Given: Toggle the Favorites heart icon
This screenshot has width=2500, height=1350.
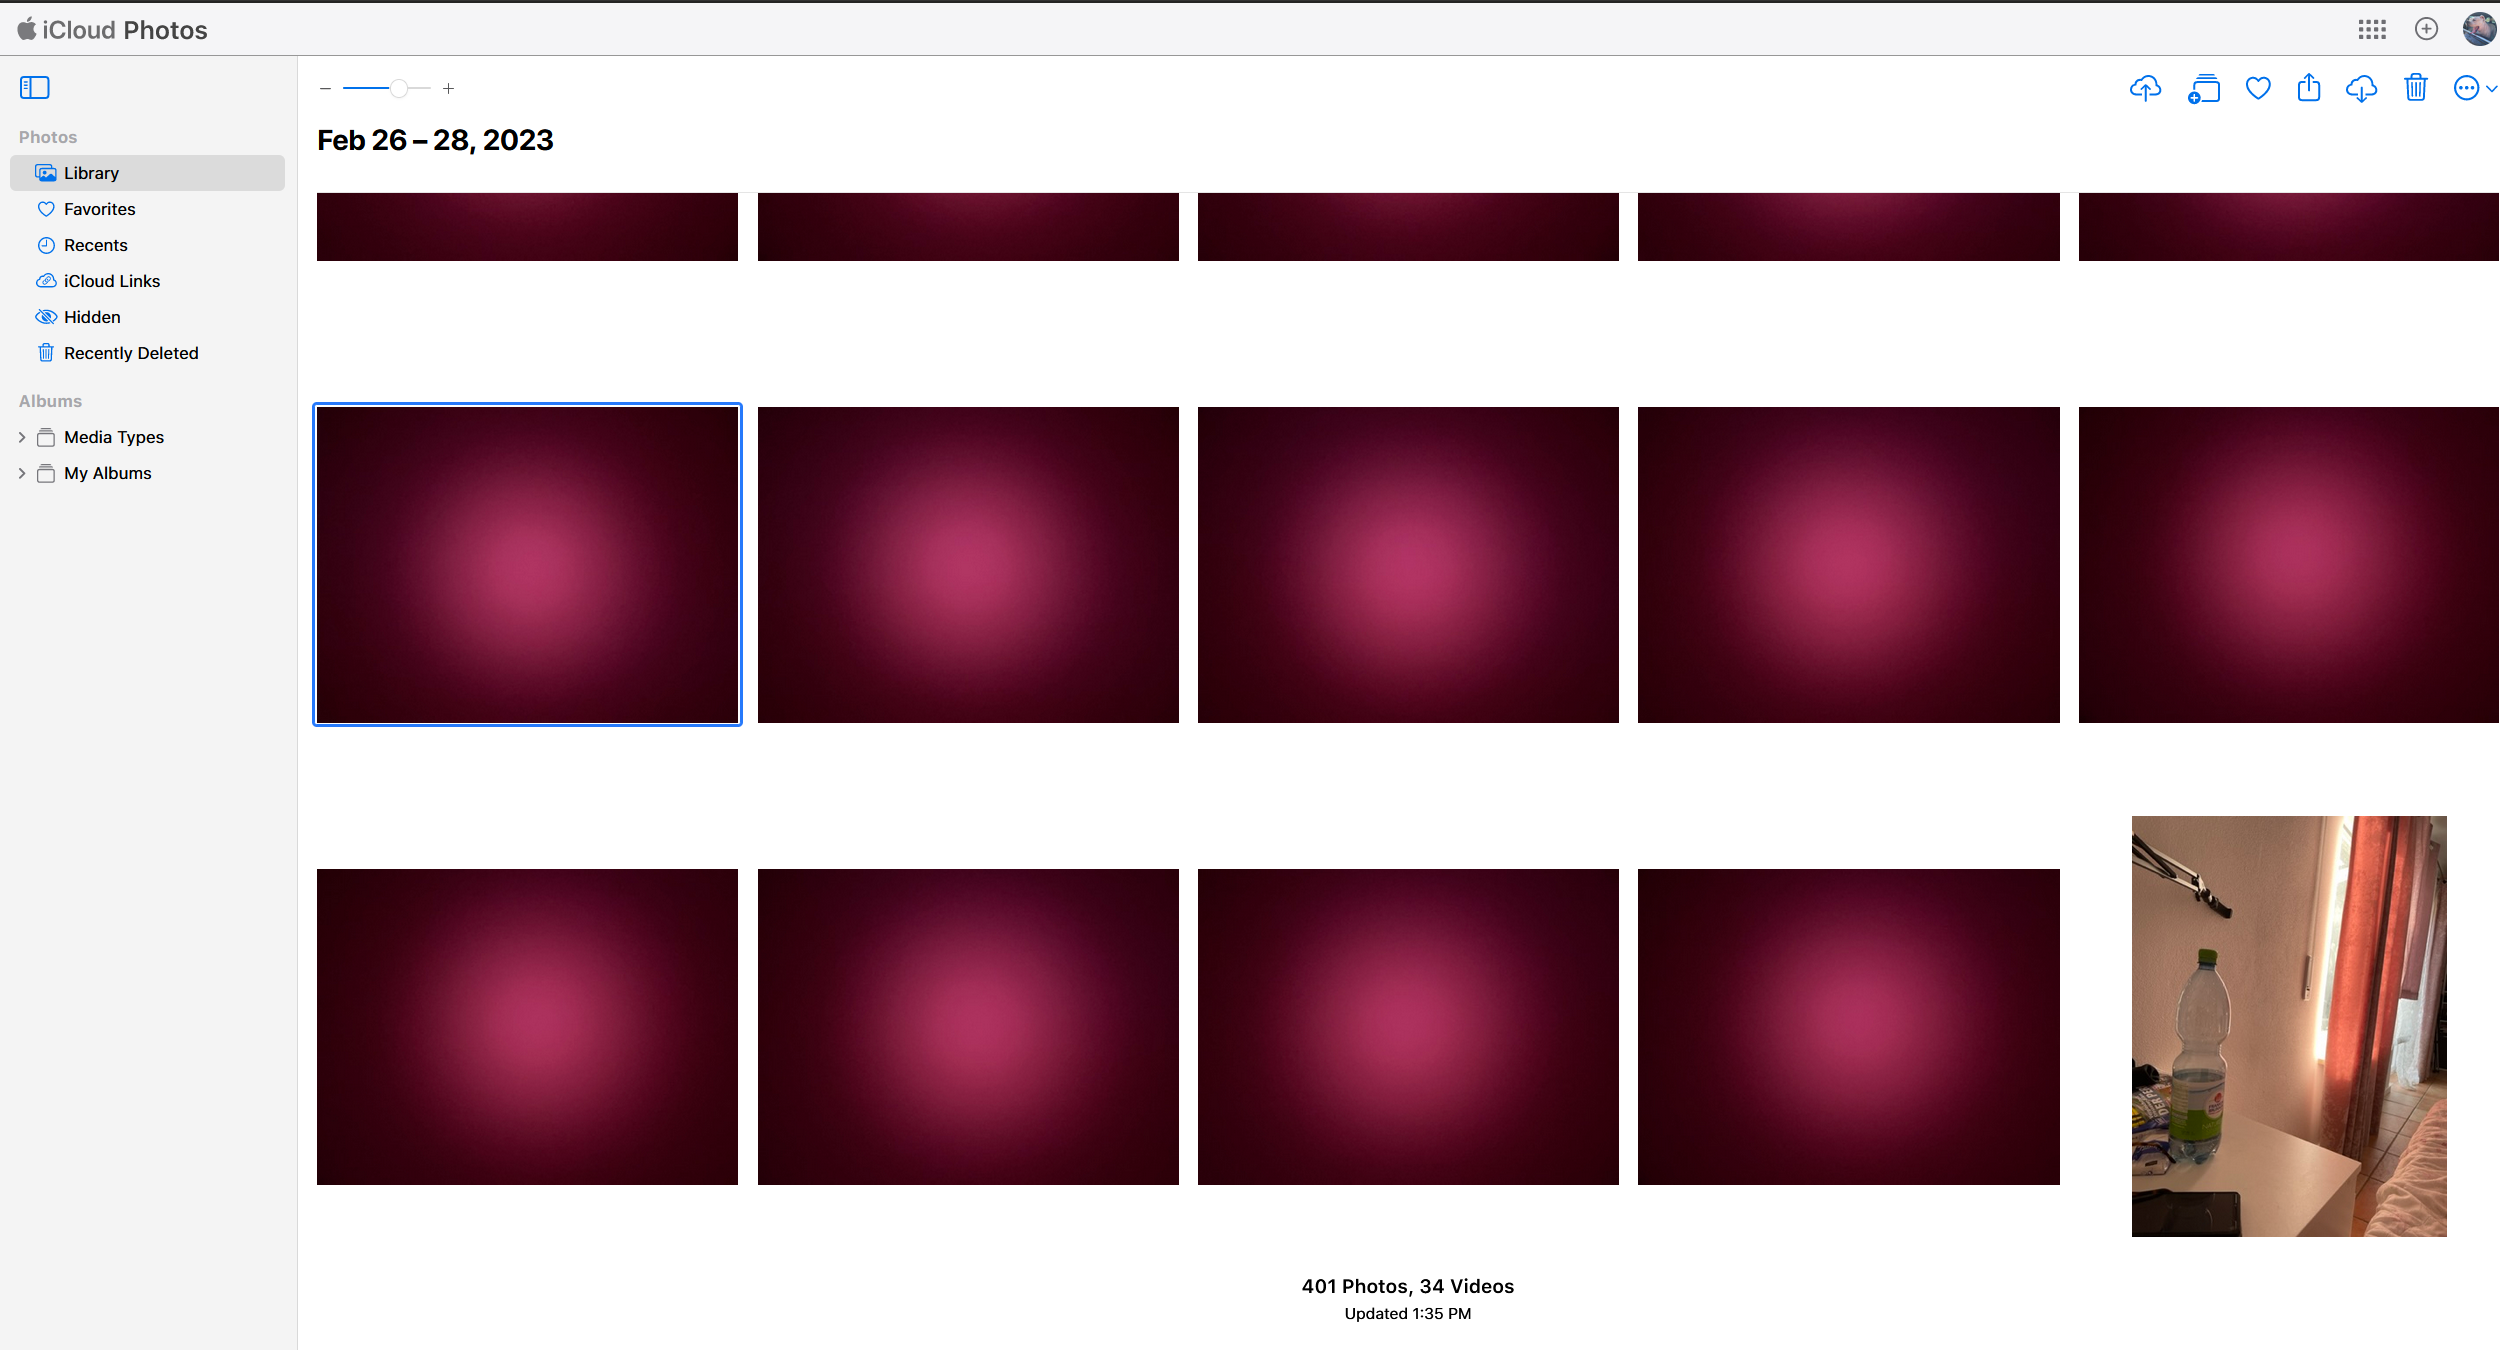Looking at the screenshot, I should (x=2257, y=88).
